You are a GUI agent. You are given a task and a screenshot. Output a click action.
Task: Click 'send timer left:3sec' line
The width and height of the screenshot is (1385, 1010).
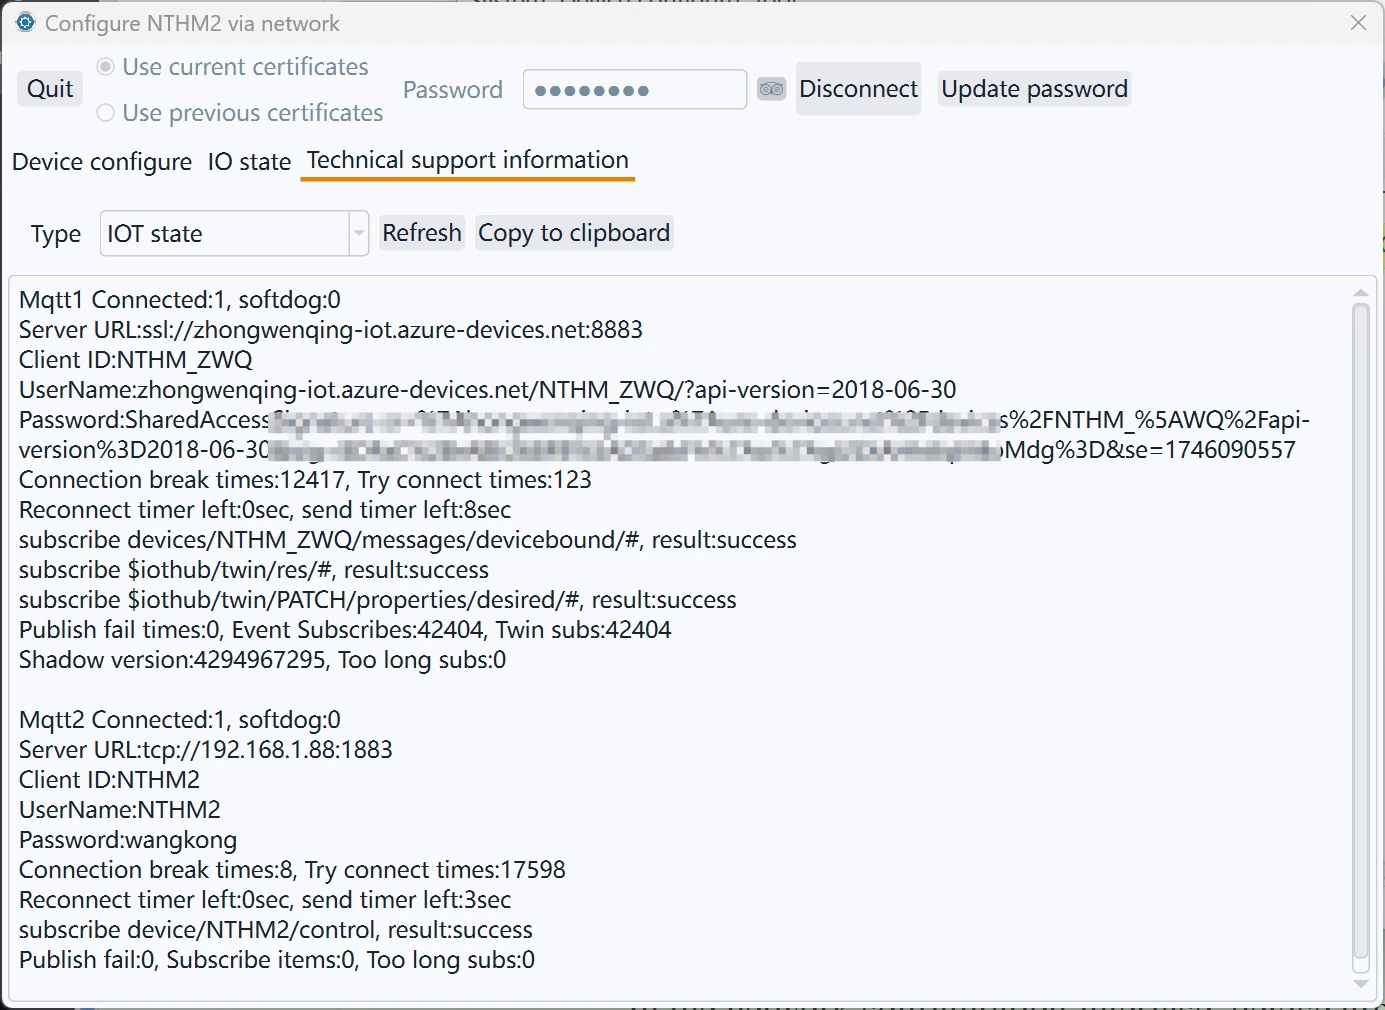click(265, 900)
